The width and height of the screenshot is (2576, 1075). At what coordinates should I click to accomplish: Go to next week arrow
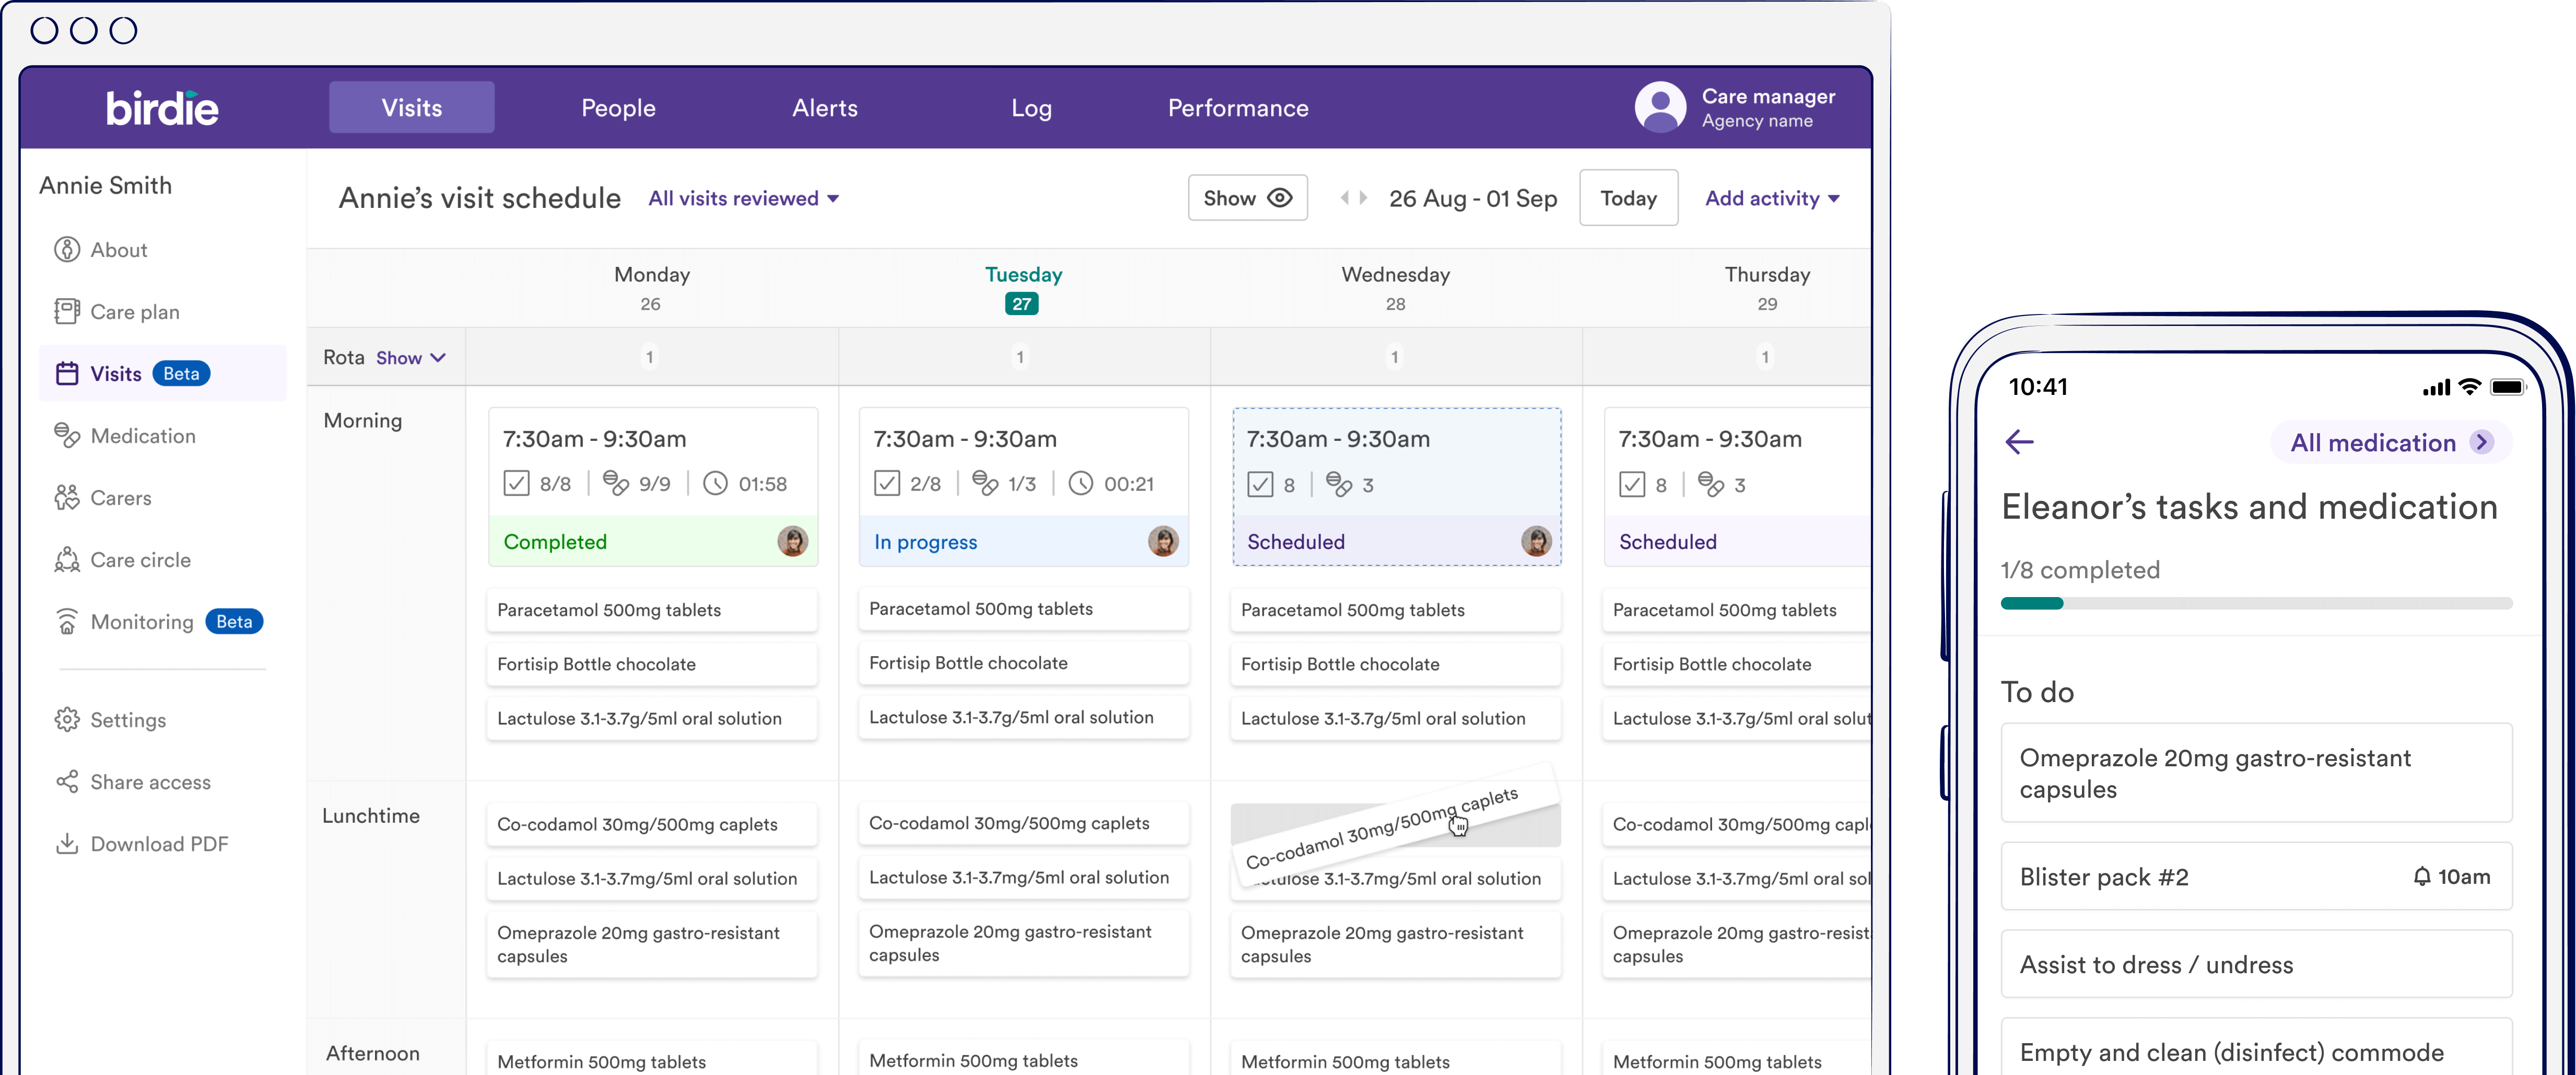1364,198
